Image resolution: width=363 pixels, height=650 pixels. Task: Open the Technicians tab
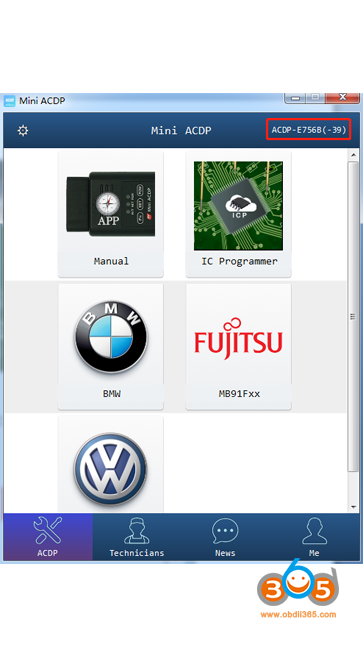[x=137, y=537]
